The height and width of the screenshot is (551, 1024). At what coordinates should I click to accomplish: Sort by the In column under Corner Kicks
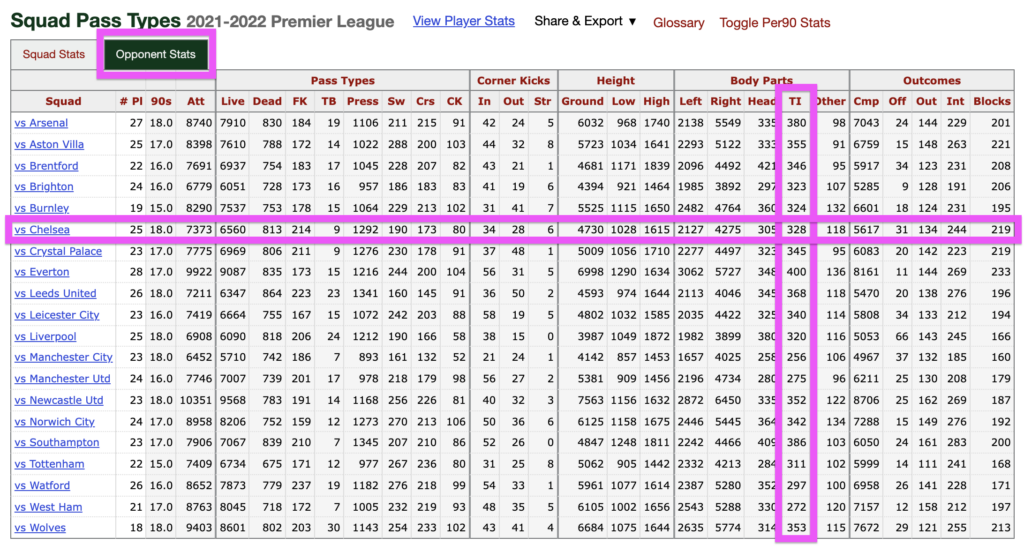pyautogui.click(x=484, y=101)
